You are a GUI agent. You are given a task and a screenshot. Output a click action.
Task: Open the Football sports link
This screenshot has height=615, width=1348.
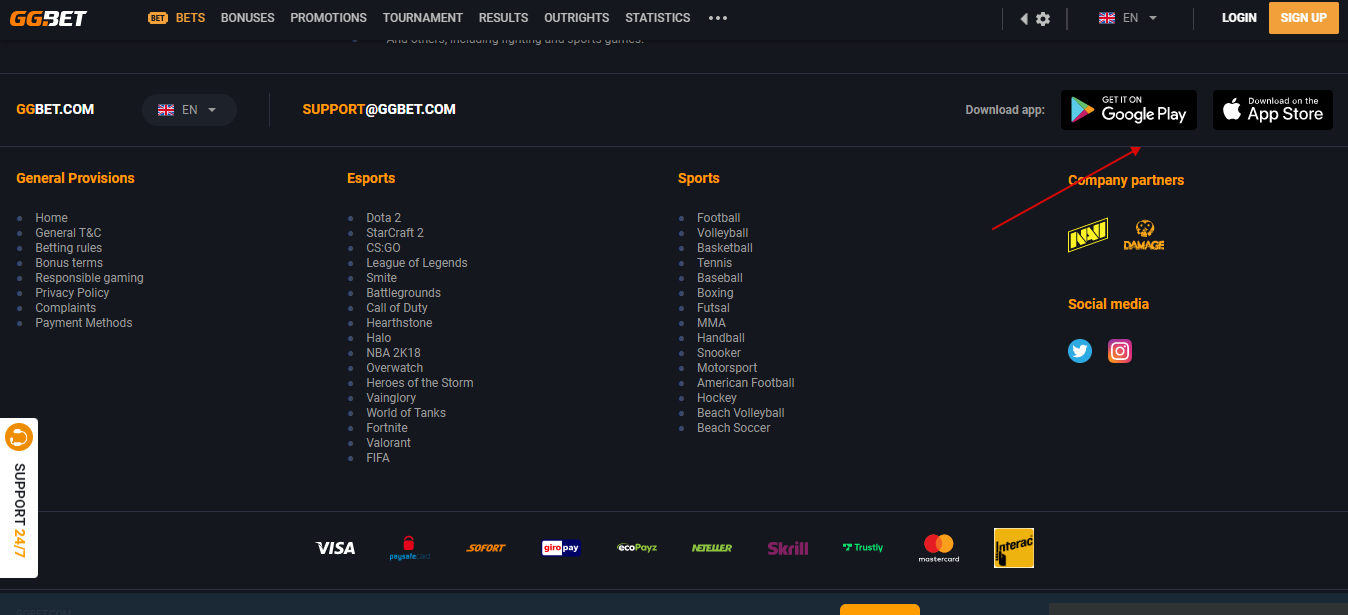click(719, 218)
